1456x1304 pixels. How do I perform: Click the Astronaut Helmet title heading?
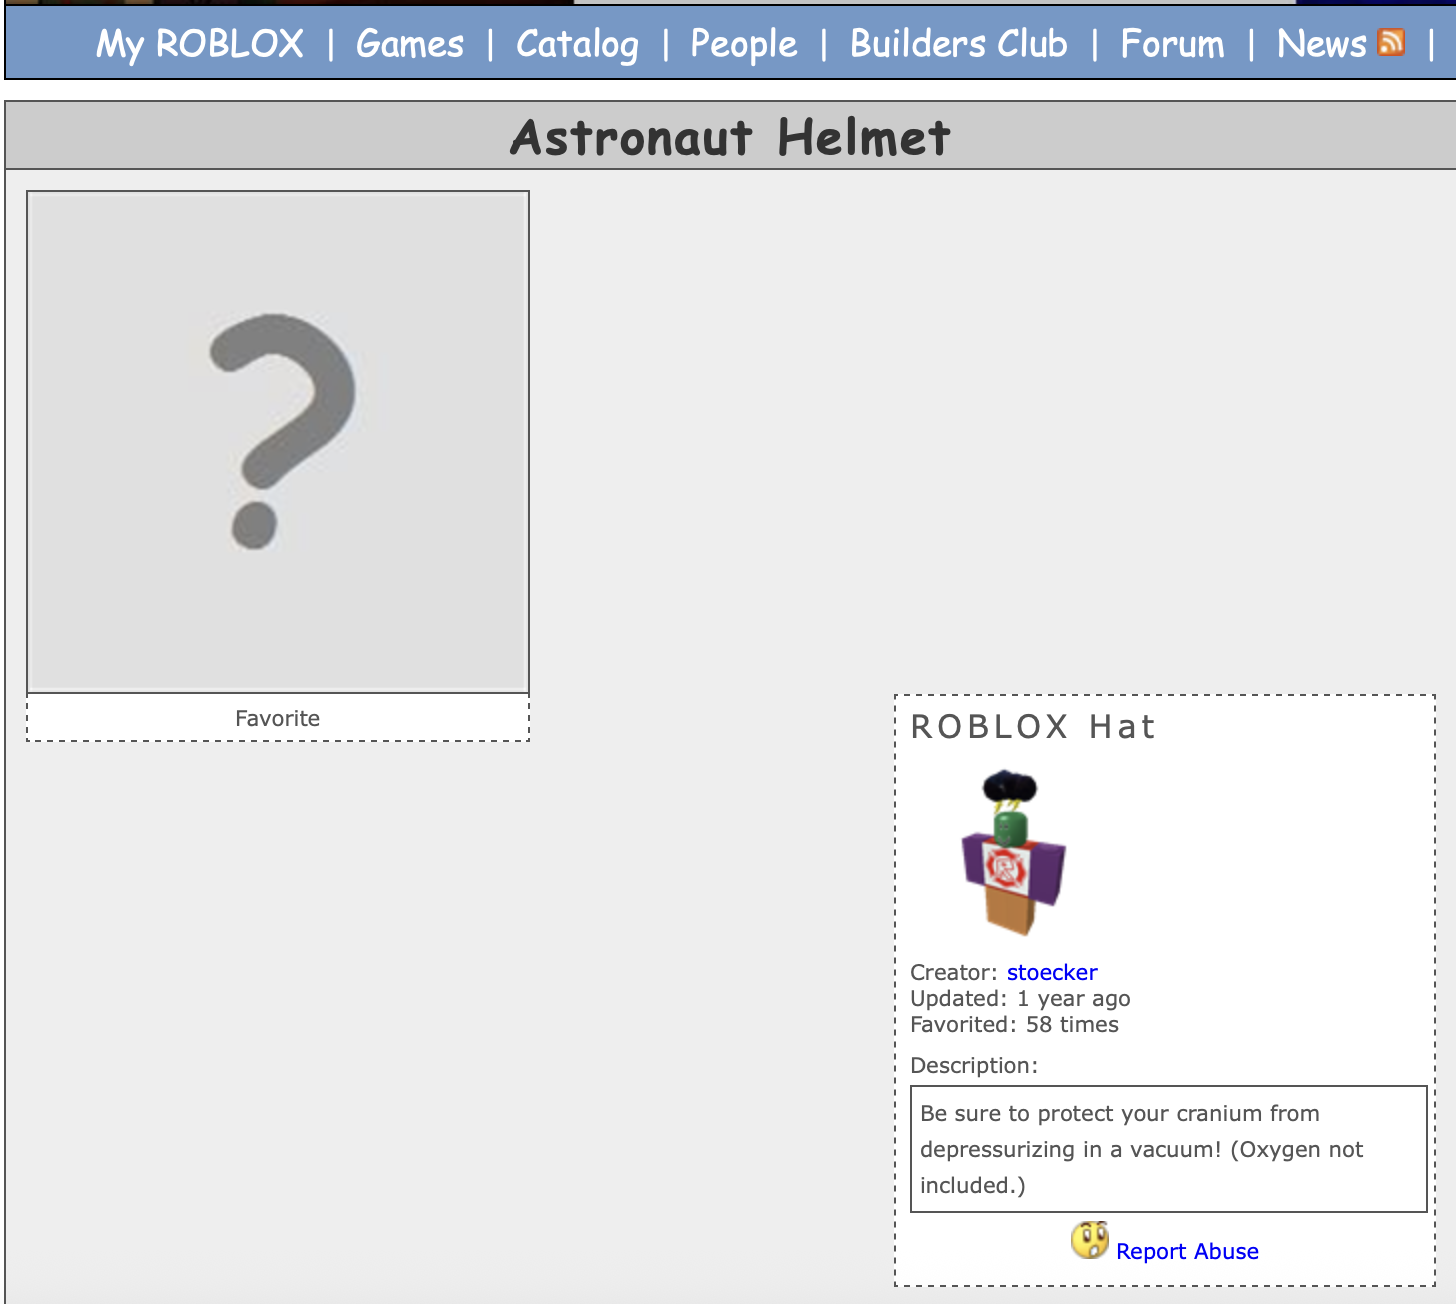[x=730, y=137]
